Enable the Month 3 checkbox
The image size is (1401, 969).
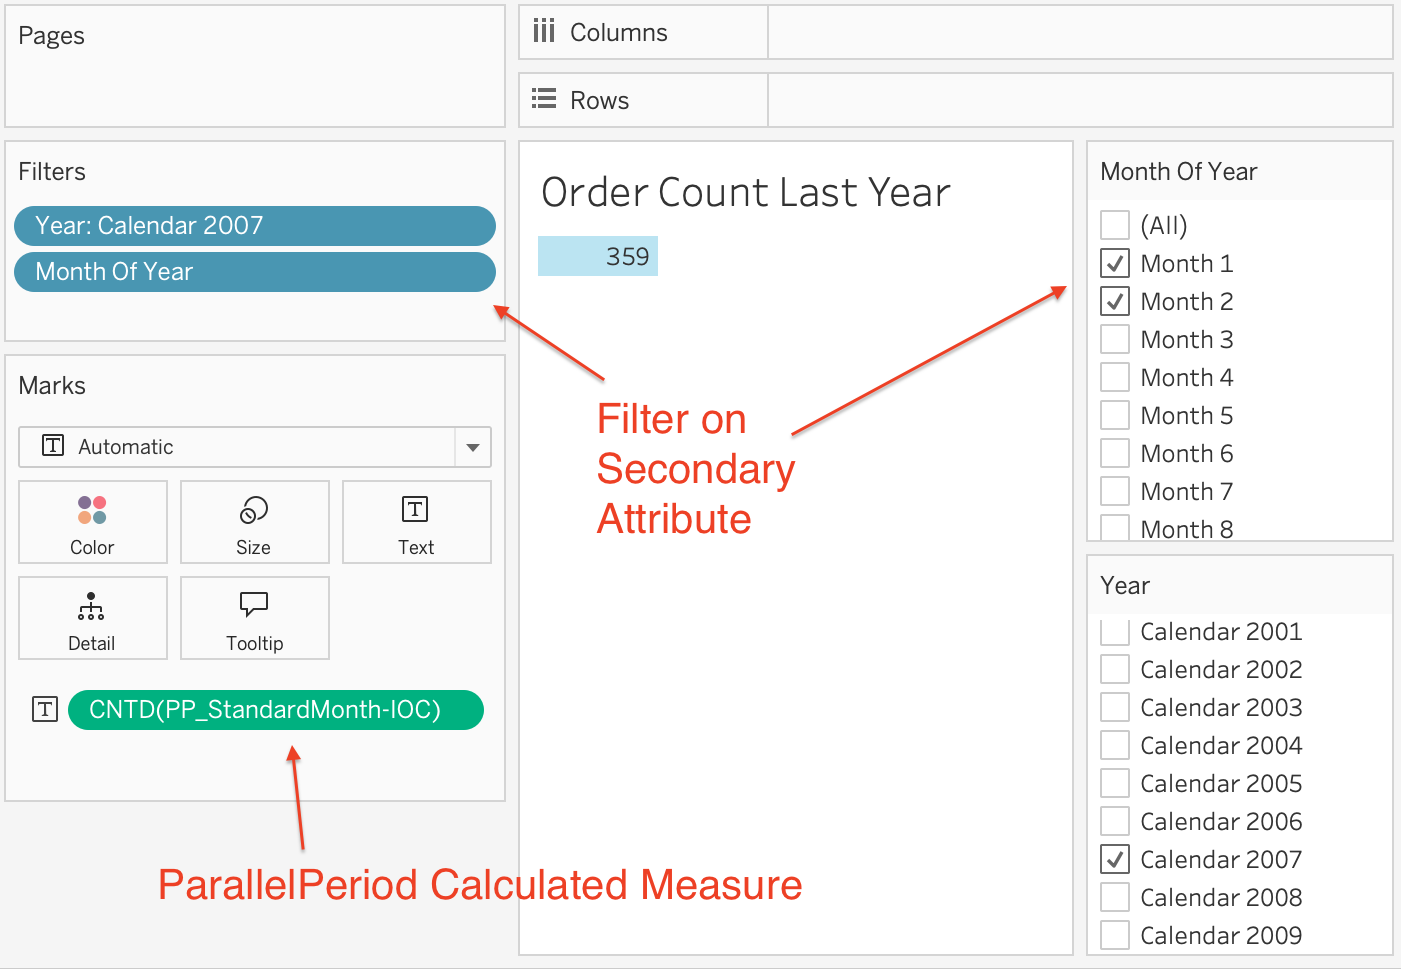coord(1115,339)
